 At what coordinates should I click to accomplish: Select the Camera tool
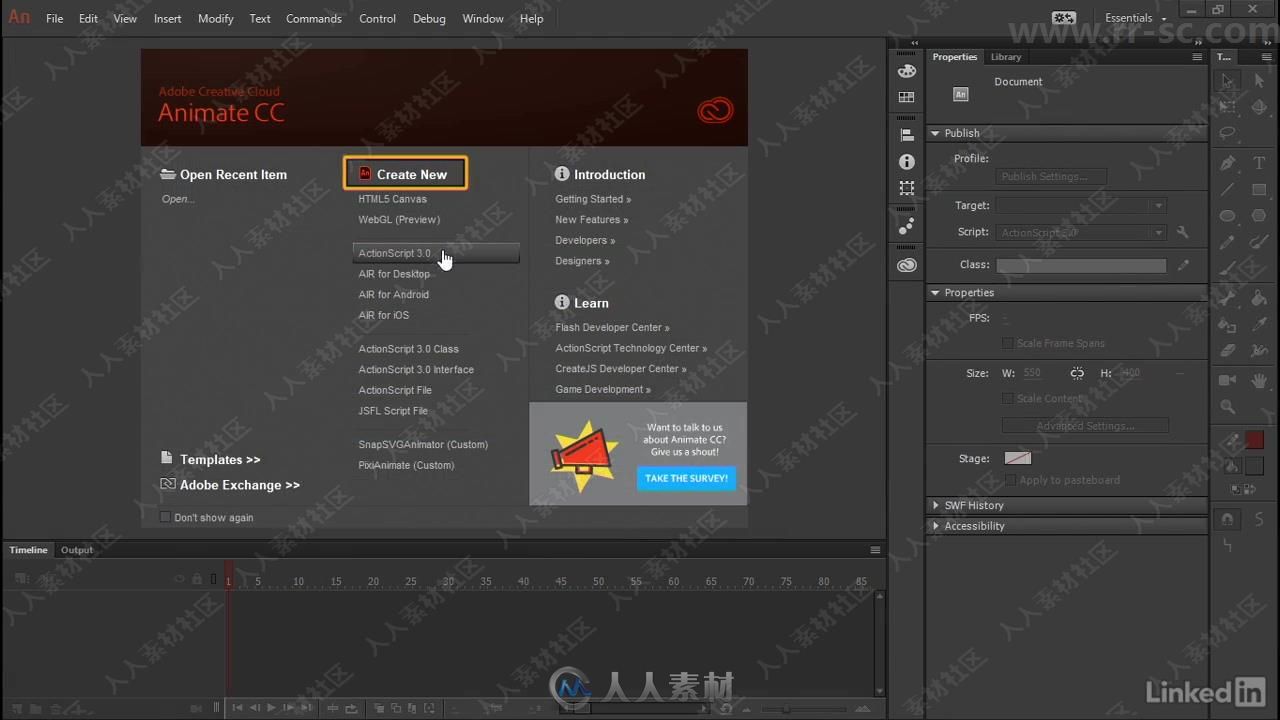1228,380
